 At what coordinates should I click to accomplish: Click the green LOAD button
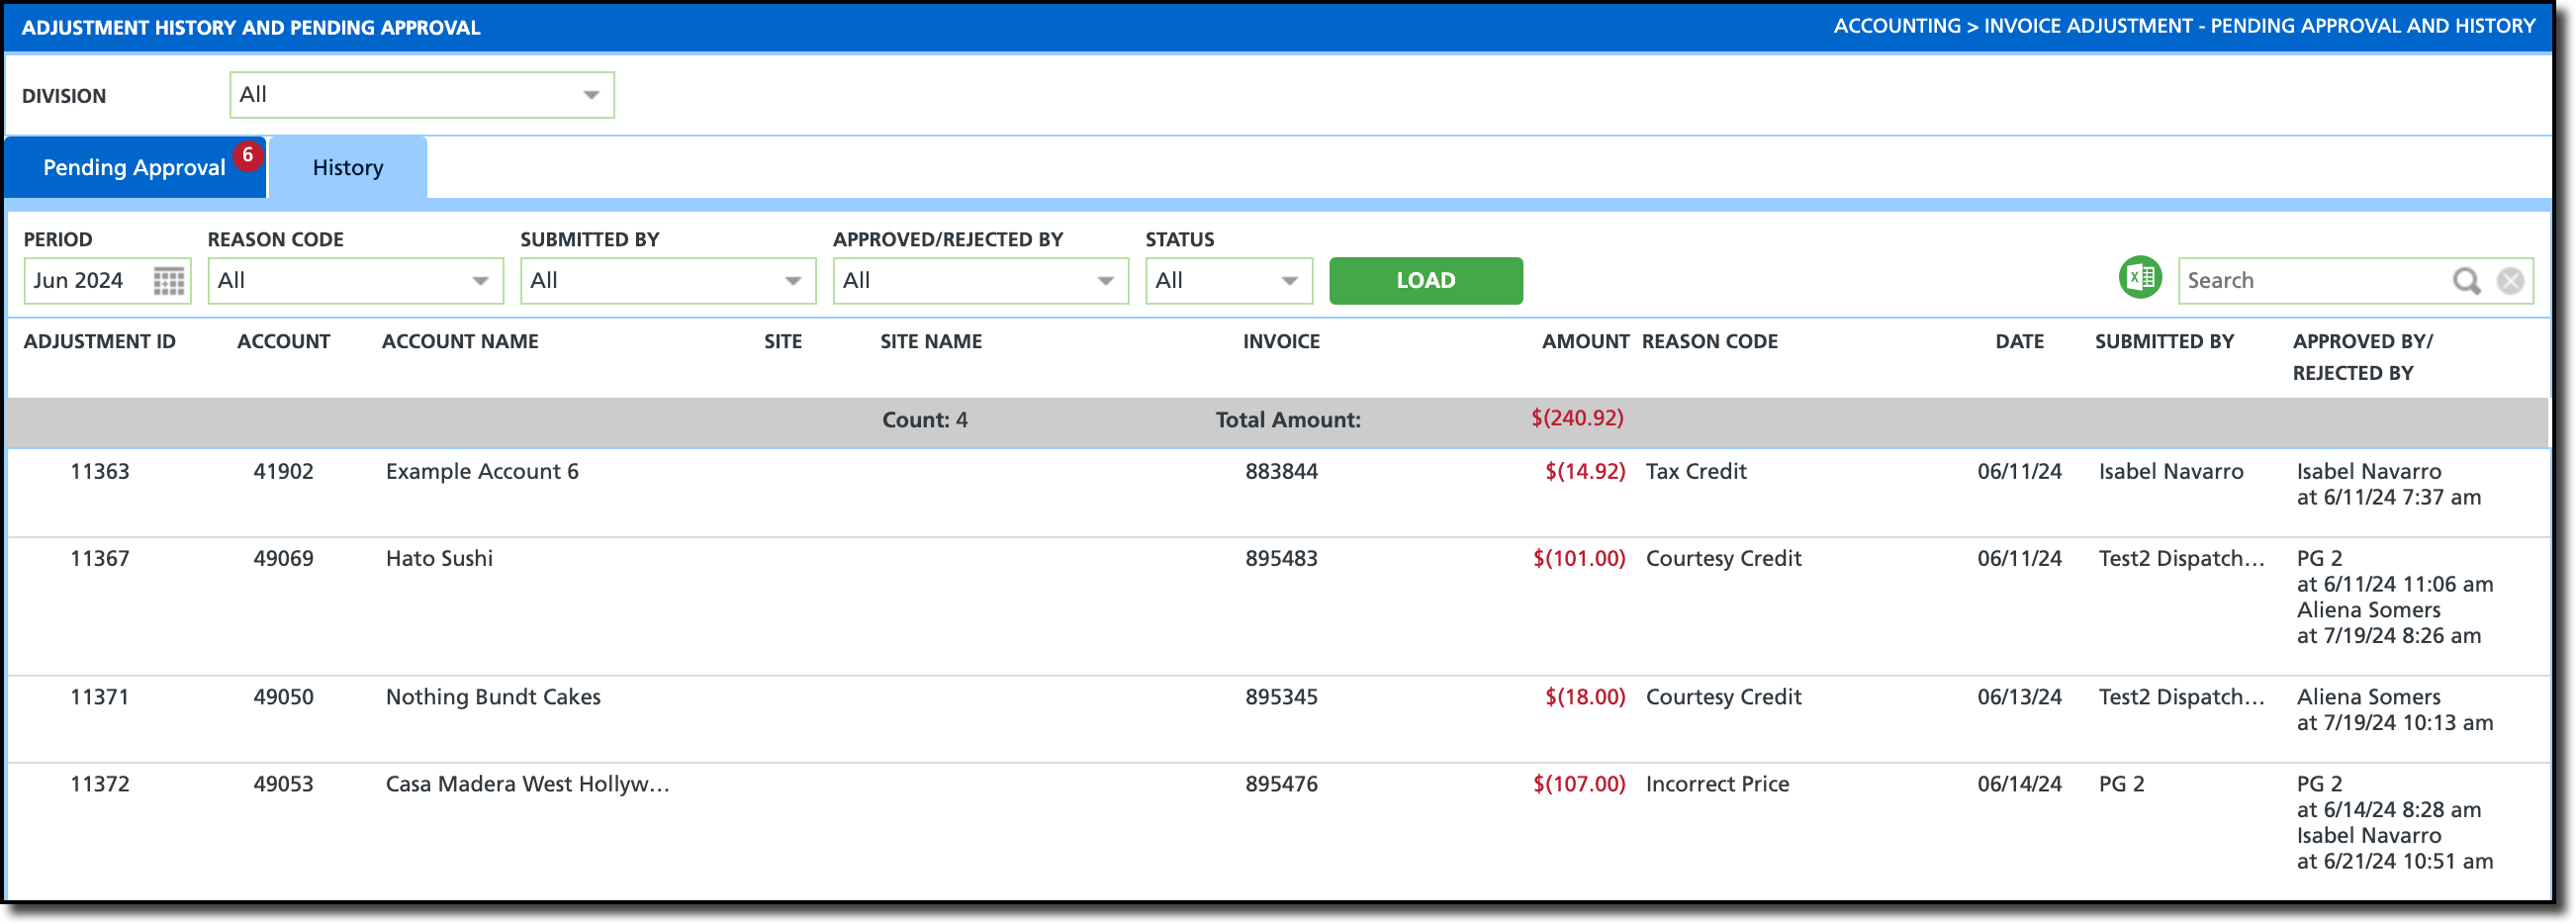coord(1426,281)
